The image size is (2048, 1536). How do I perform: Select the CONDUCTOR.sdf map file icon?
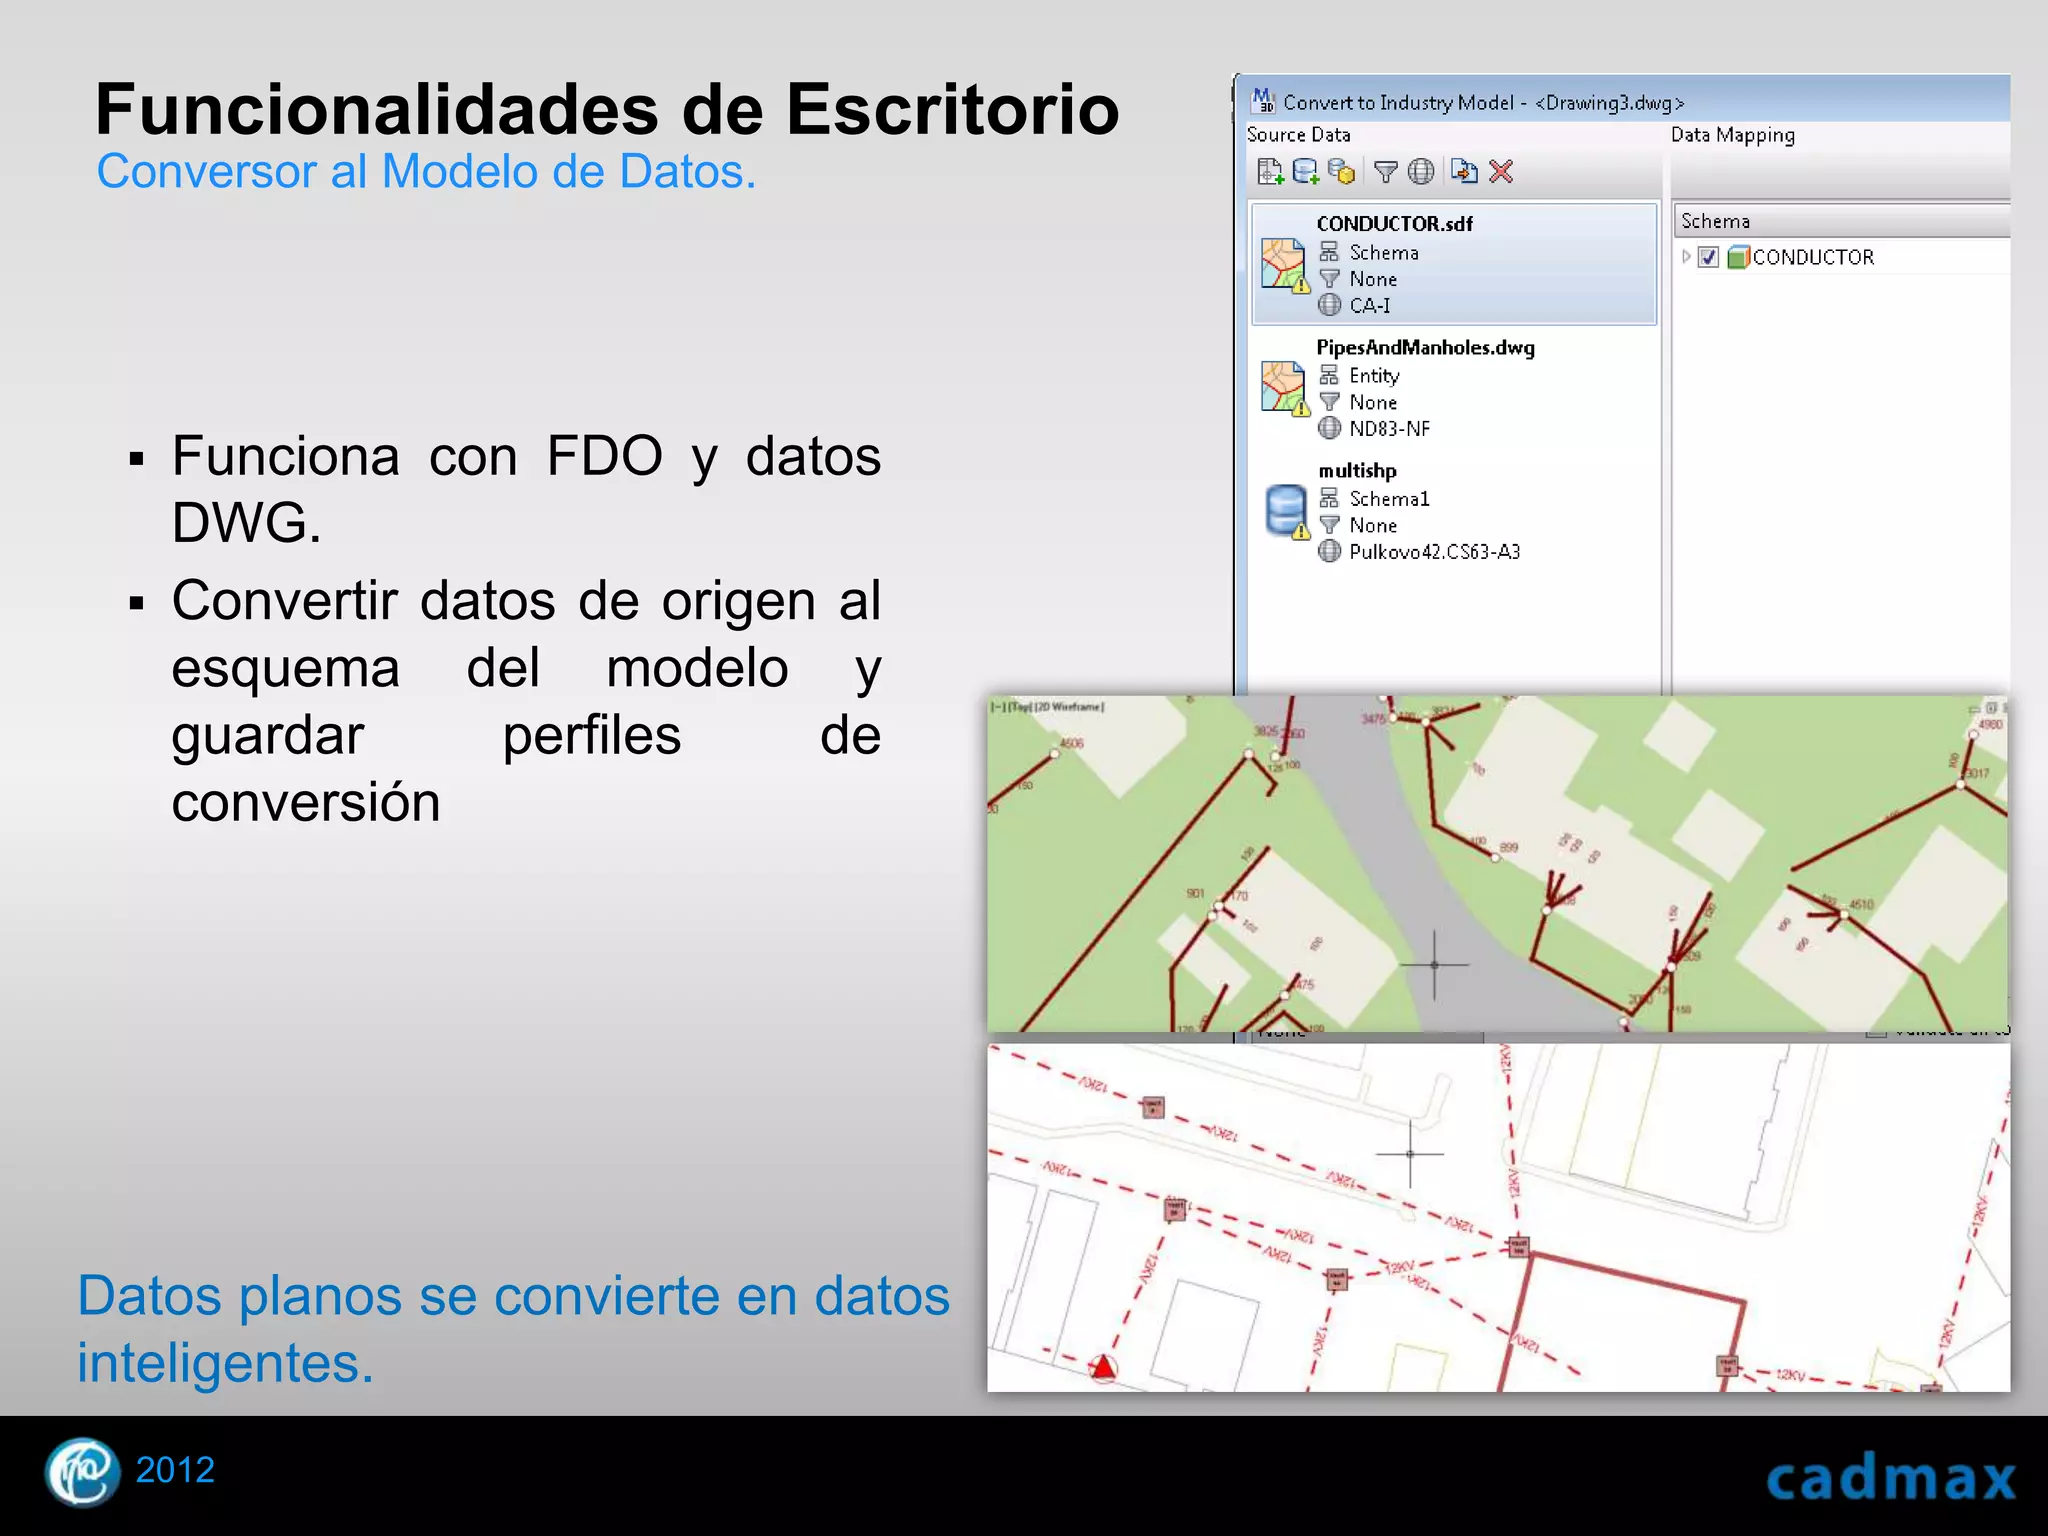point(1285,265)
